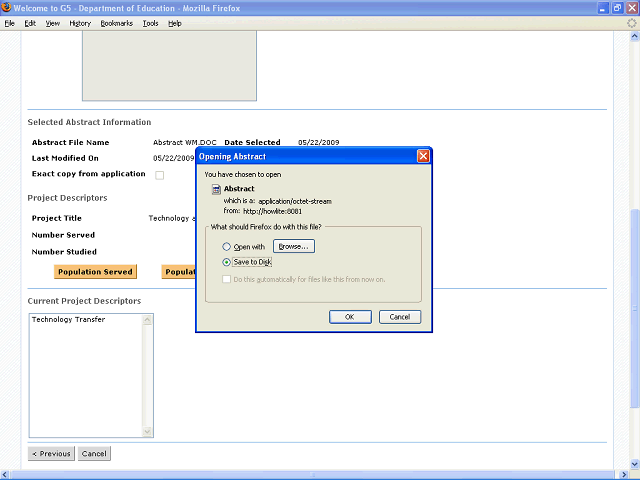Click the Project Descriptors heading
The width and height of the screenshot is (640, 480).
67,198
